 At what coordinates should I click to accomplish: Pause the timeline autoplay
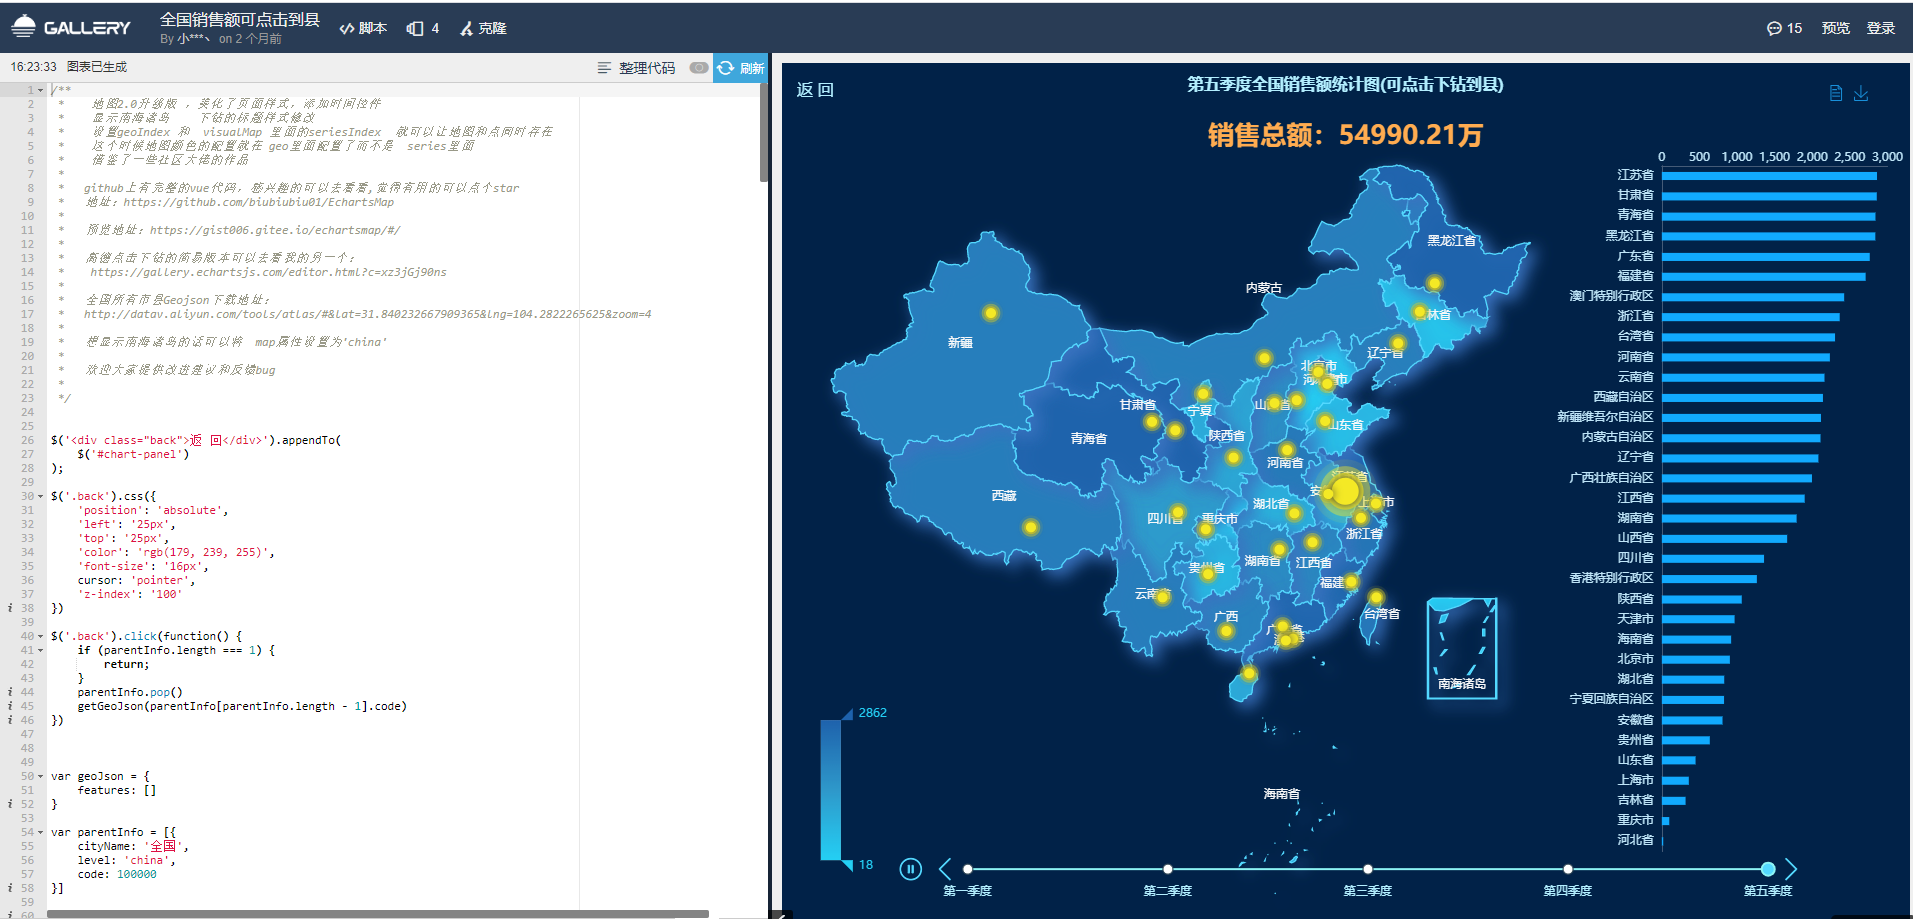pyautogui.click(x=910, y=869)
